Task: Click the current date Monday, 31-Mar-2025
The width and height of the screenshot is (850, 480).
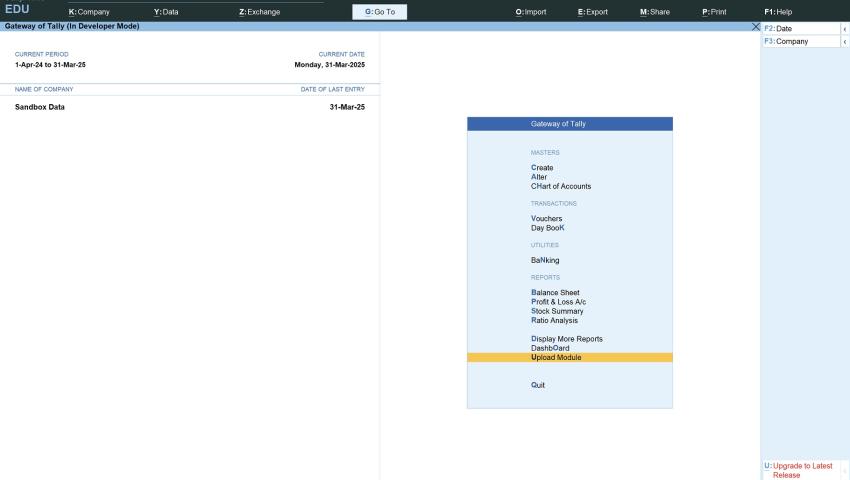Action: 330,65
